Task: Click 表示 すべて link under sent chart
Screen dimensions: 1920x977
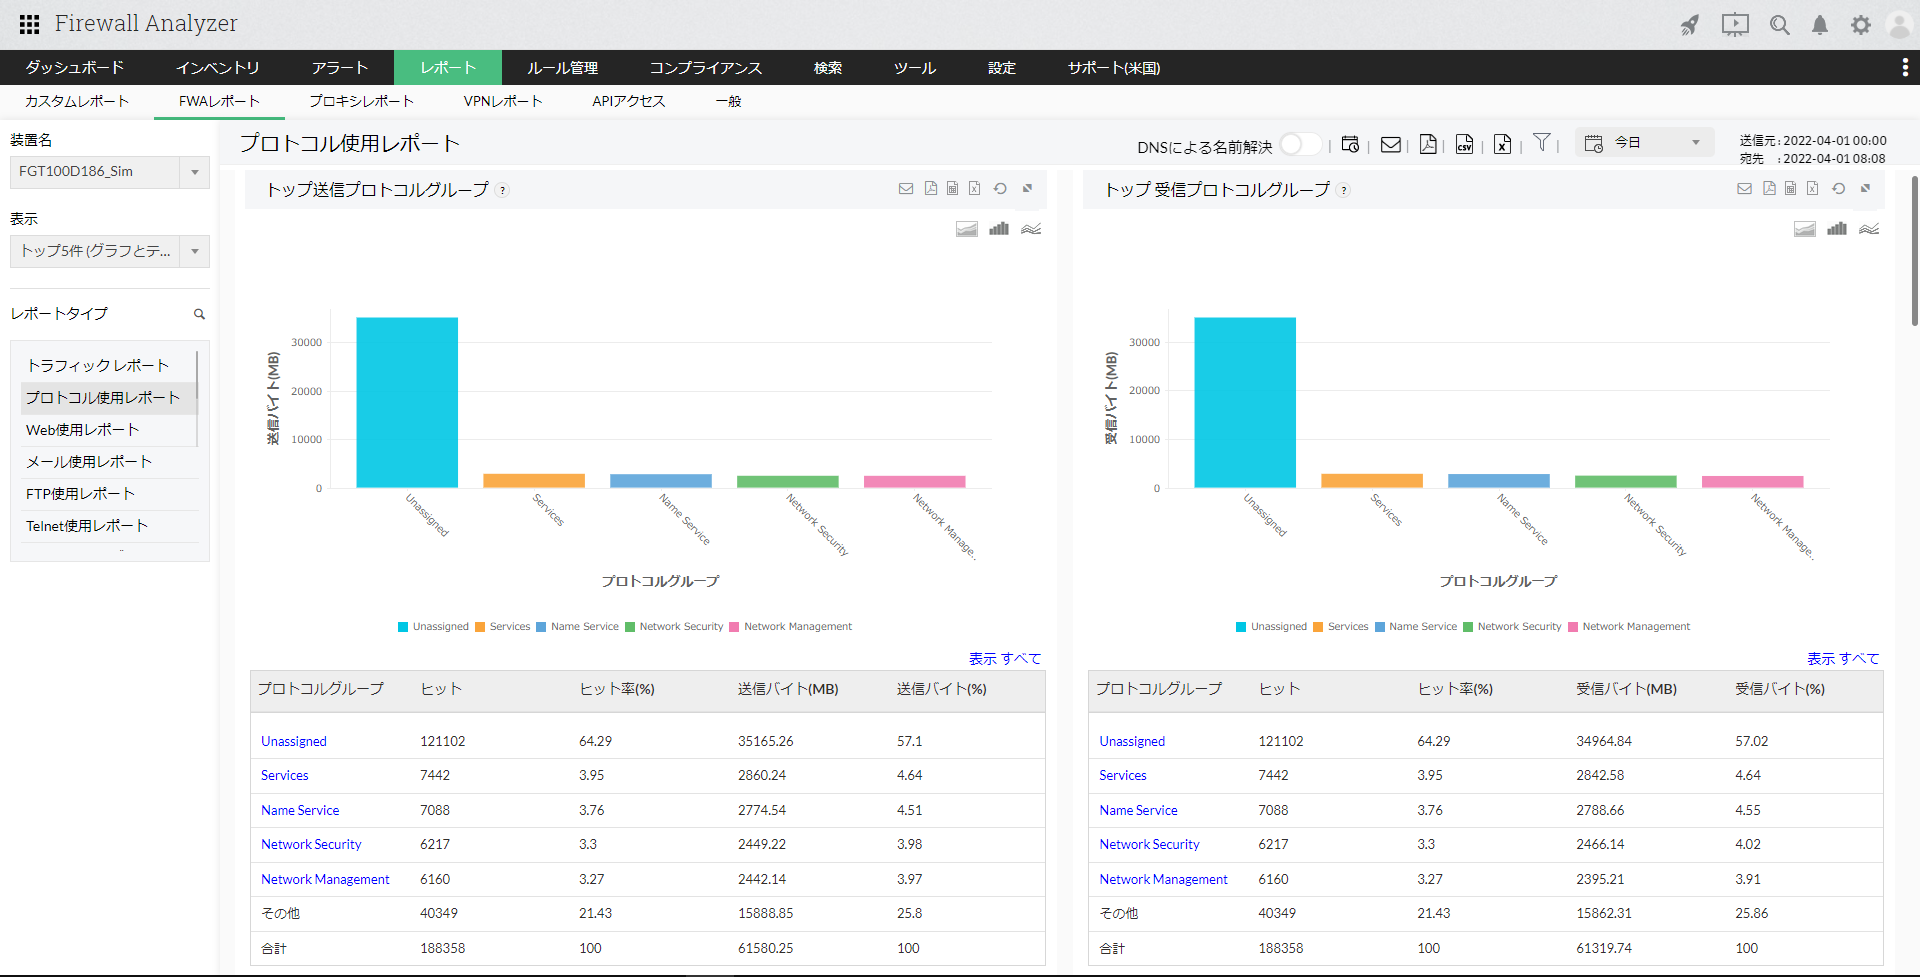Action: click(x=1004, y=659)
